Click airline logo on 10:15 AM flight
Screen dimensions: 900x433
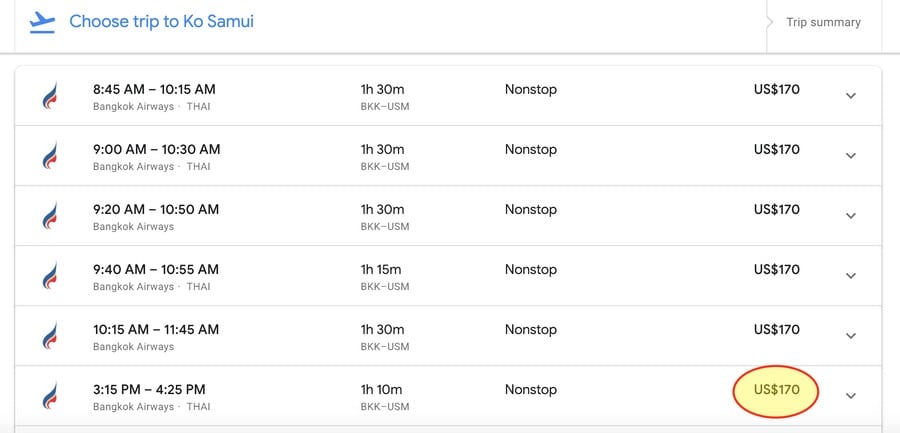[50, 336]
